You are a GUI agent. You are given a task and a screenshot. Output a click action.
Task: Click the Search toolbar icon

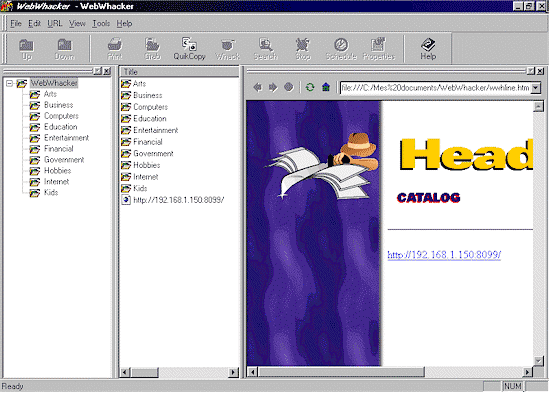[266, 49]
